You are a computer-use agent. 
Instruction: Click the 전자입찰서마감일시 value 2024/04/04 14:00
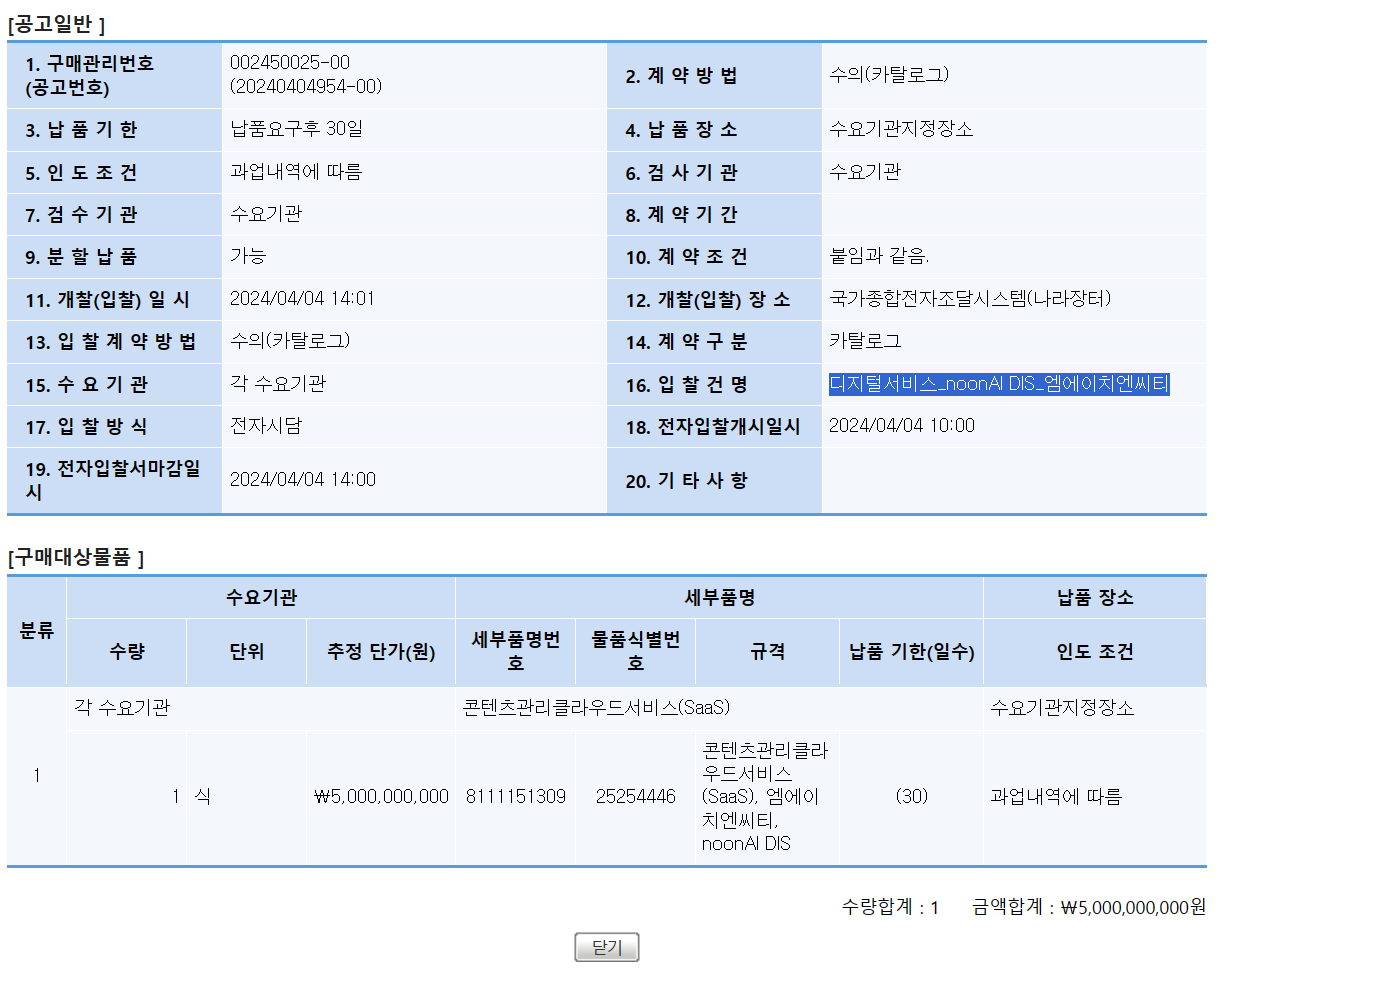click(x=302, y=480)
